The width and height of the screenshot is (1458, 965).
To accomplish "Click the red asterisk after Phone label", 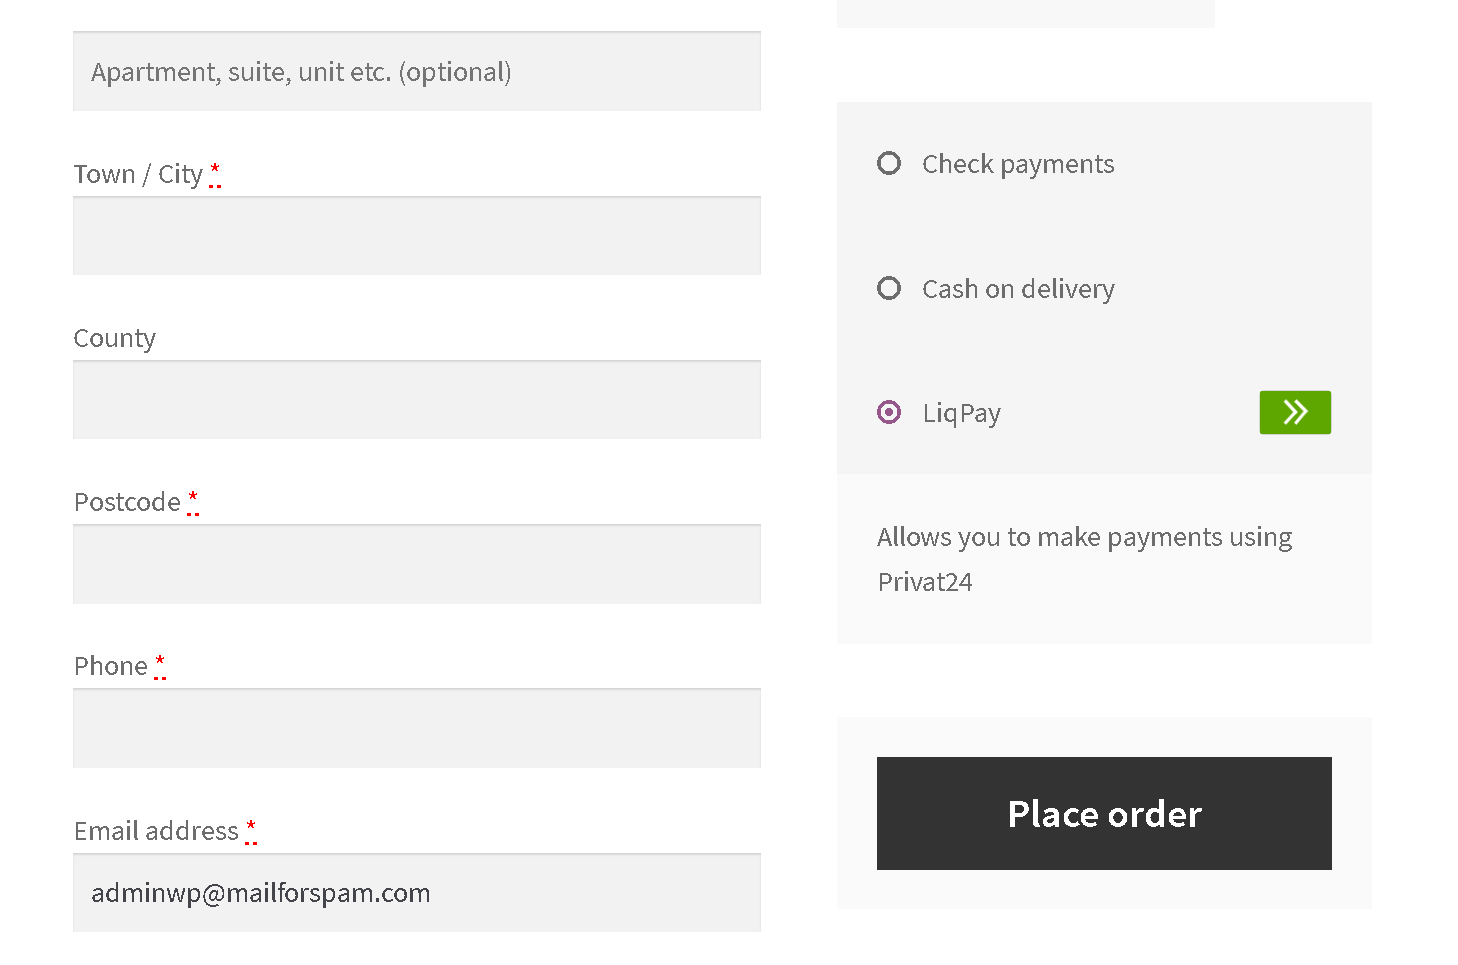I will tap(160, 665).
